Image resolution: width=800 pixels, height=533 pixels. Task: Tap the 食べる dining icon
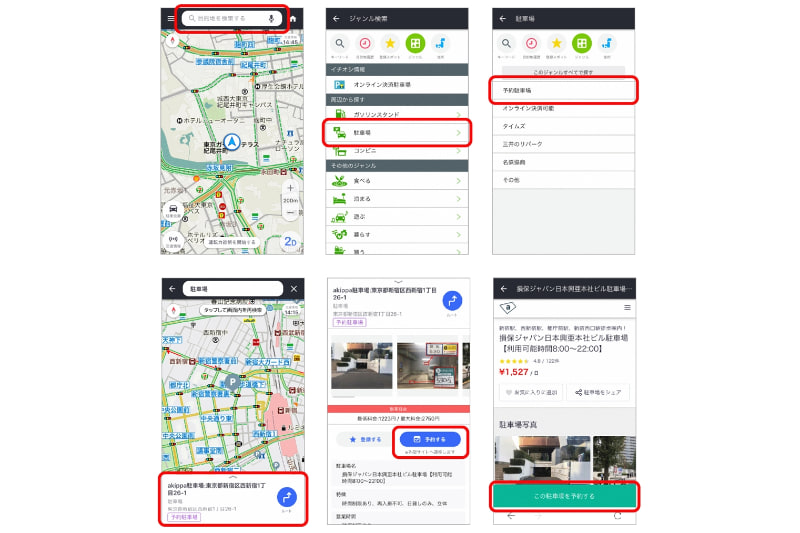click(x=340, y=181)
